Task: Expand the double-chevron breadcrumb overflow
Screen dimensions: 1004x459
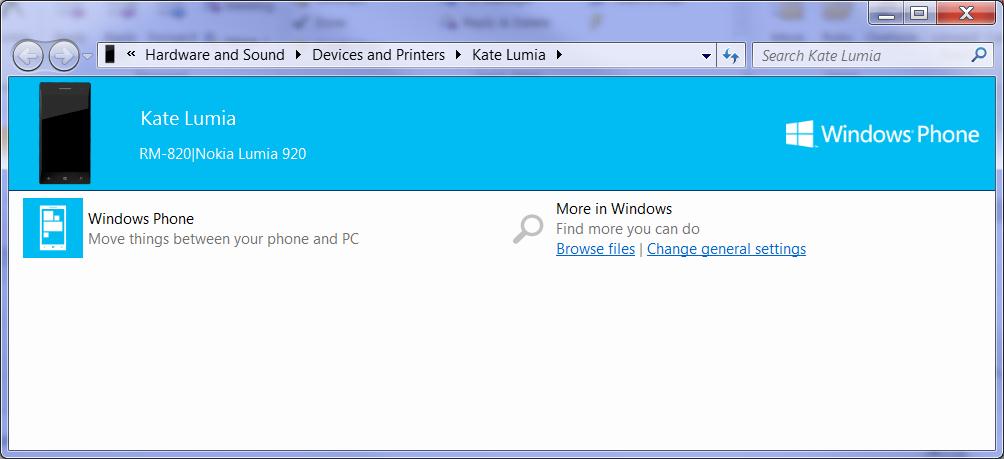Action: [131, 54]
